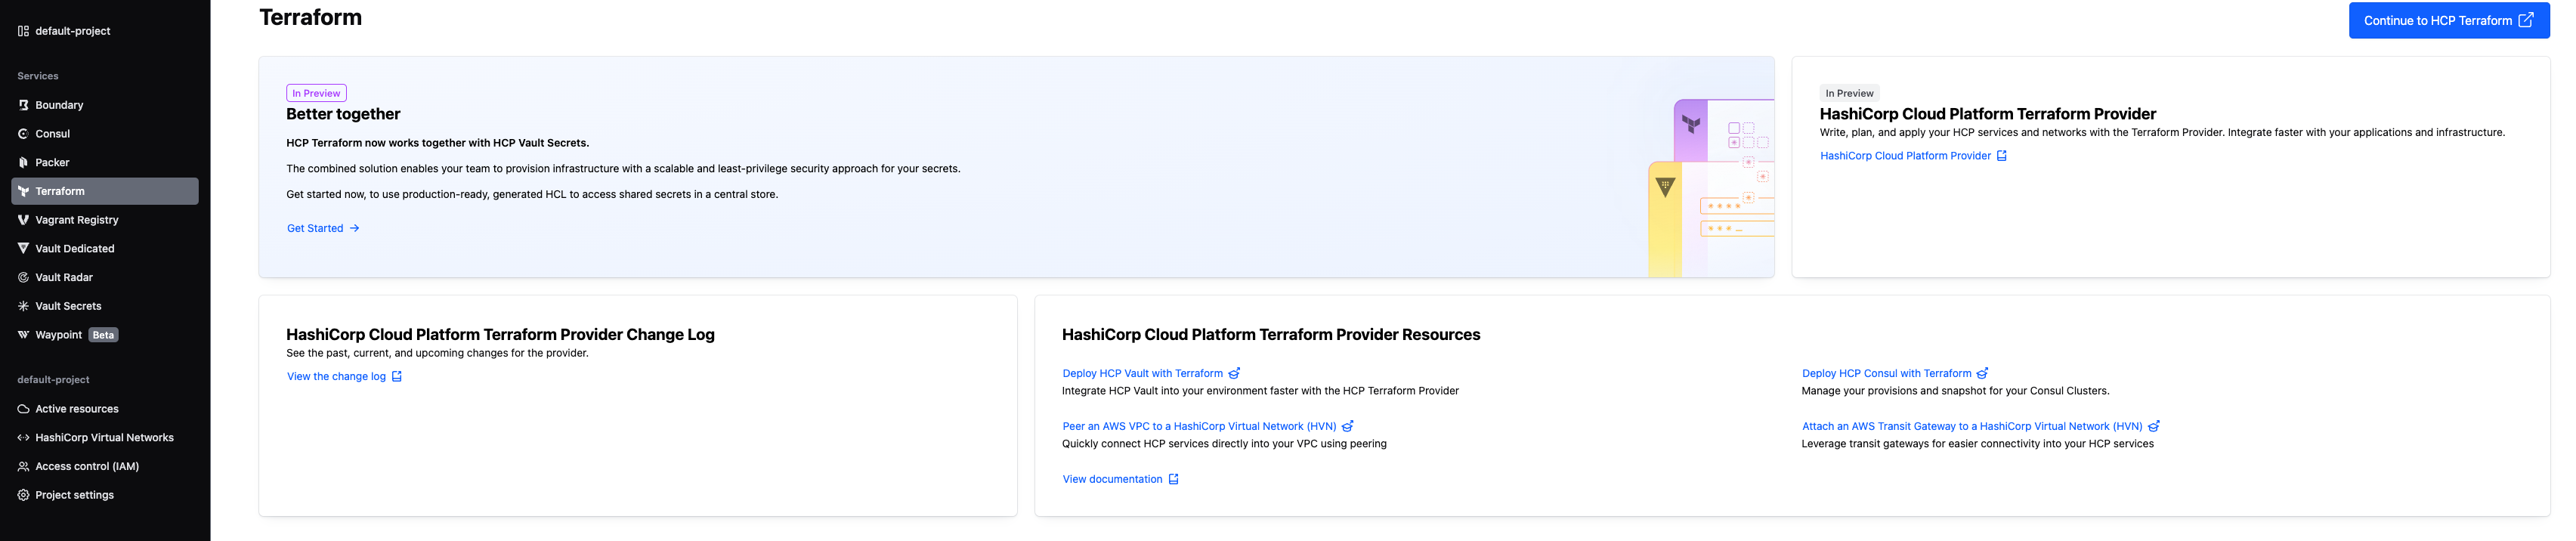Open the Terraform sidebar menu item

coord(60,191)
